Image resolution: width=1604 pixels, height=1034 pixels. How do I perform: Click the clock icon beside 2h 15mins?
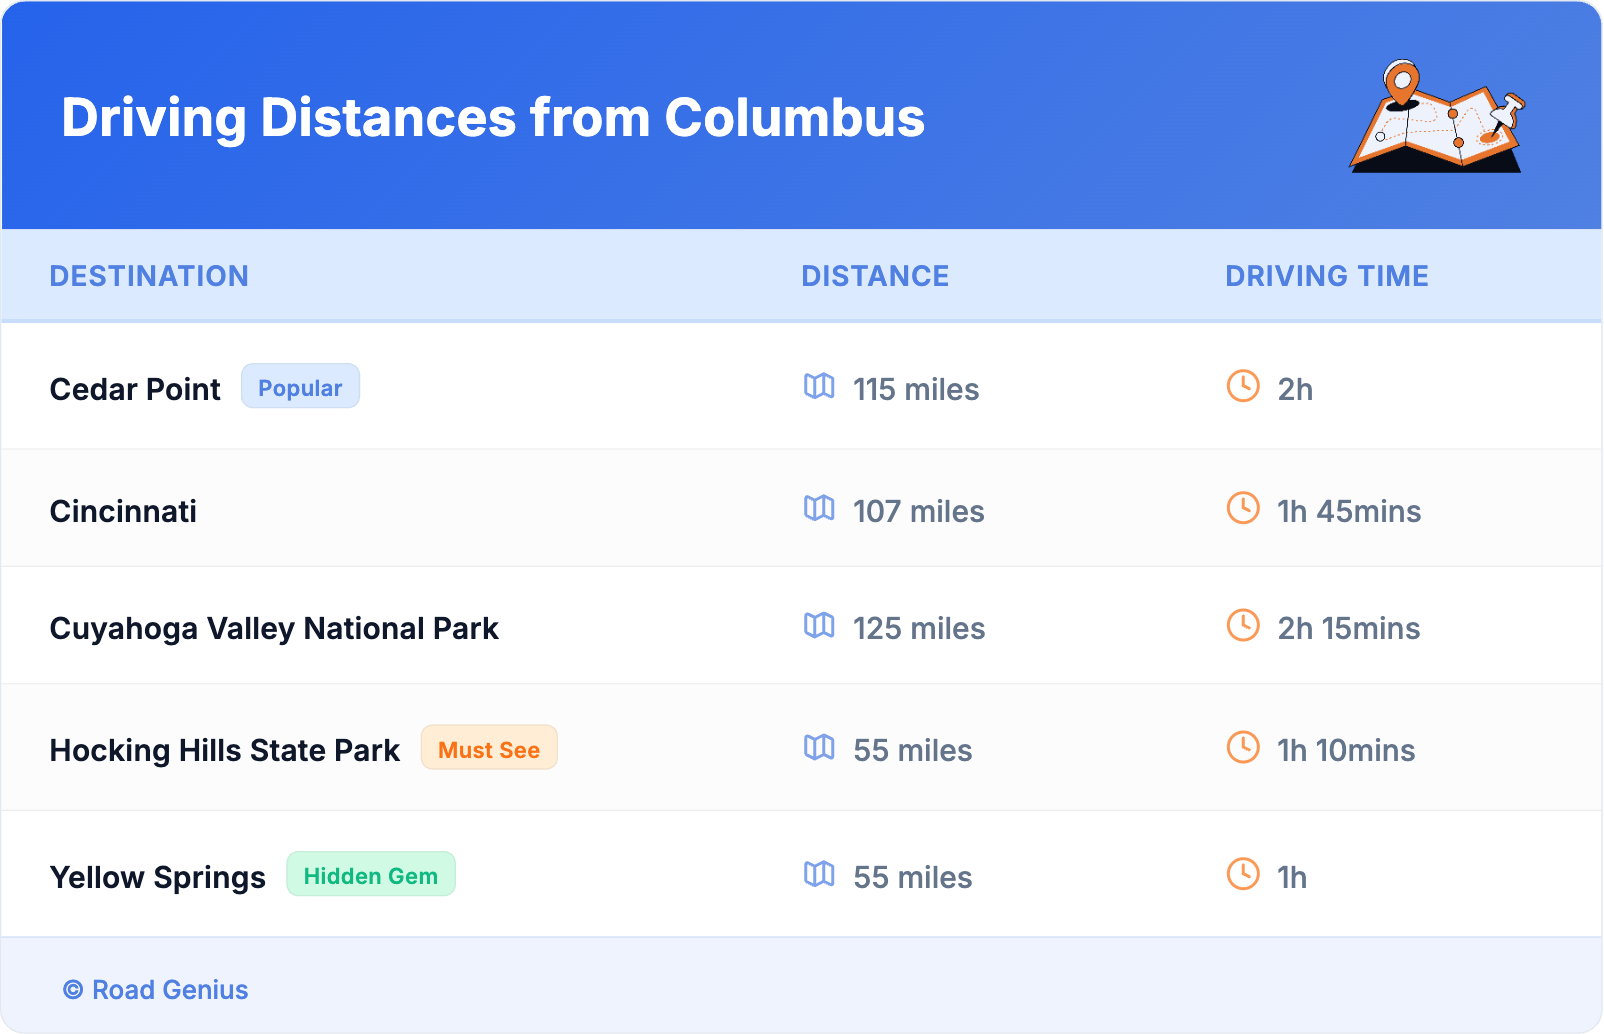point(1243,626)
